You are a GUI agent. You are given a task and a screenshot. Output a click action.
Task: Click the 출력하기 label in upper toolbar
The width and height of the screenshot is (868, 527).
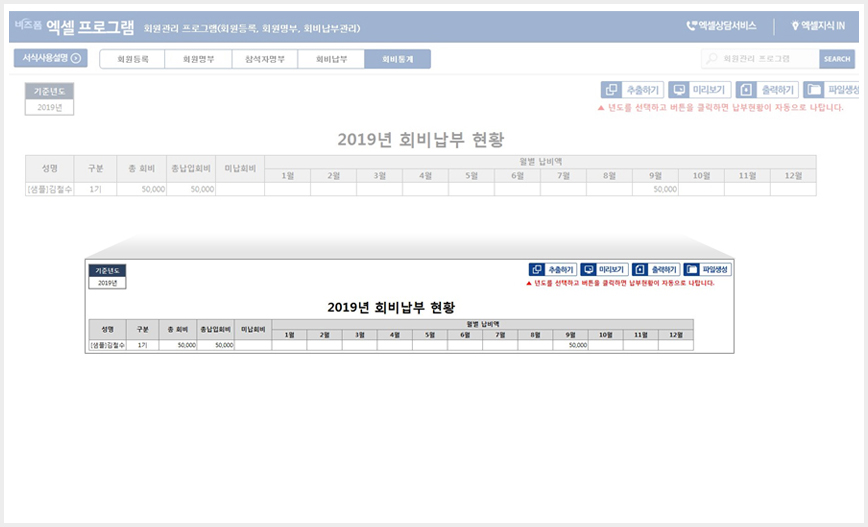777,90
